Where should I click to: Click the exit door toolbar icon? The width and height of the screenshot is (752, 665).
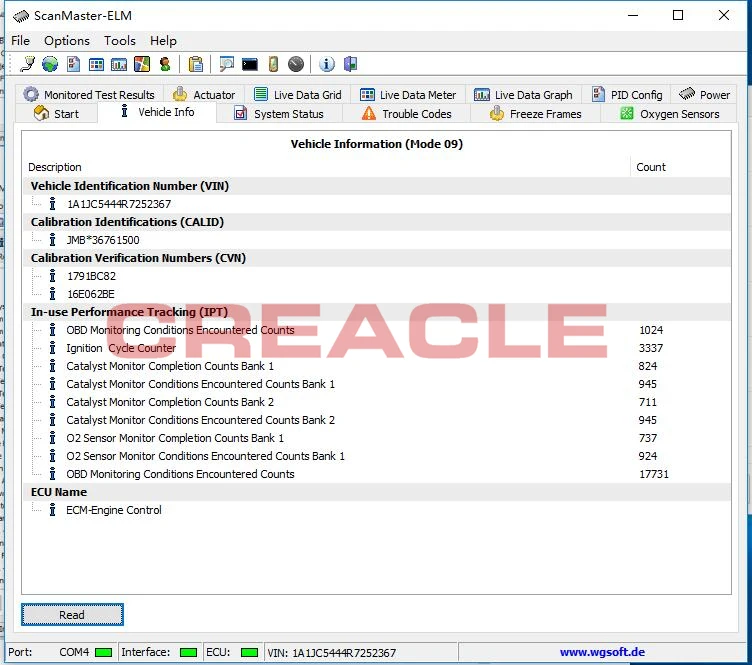[x=350, y=64]
